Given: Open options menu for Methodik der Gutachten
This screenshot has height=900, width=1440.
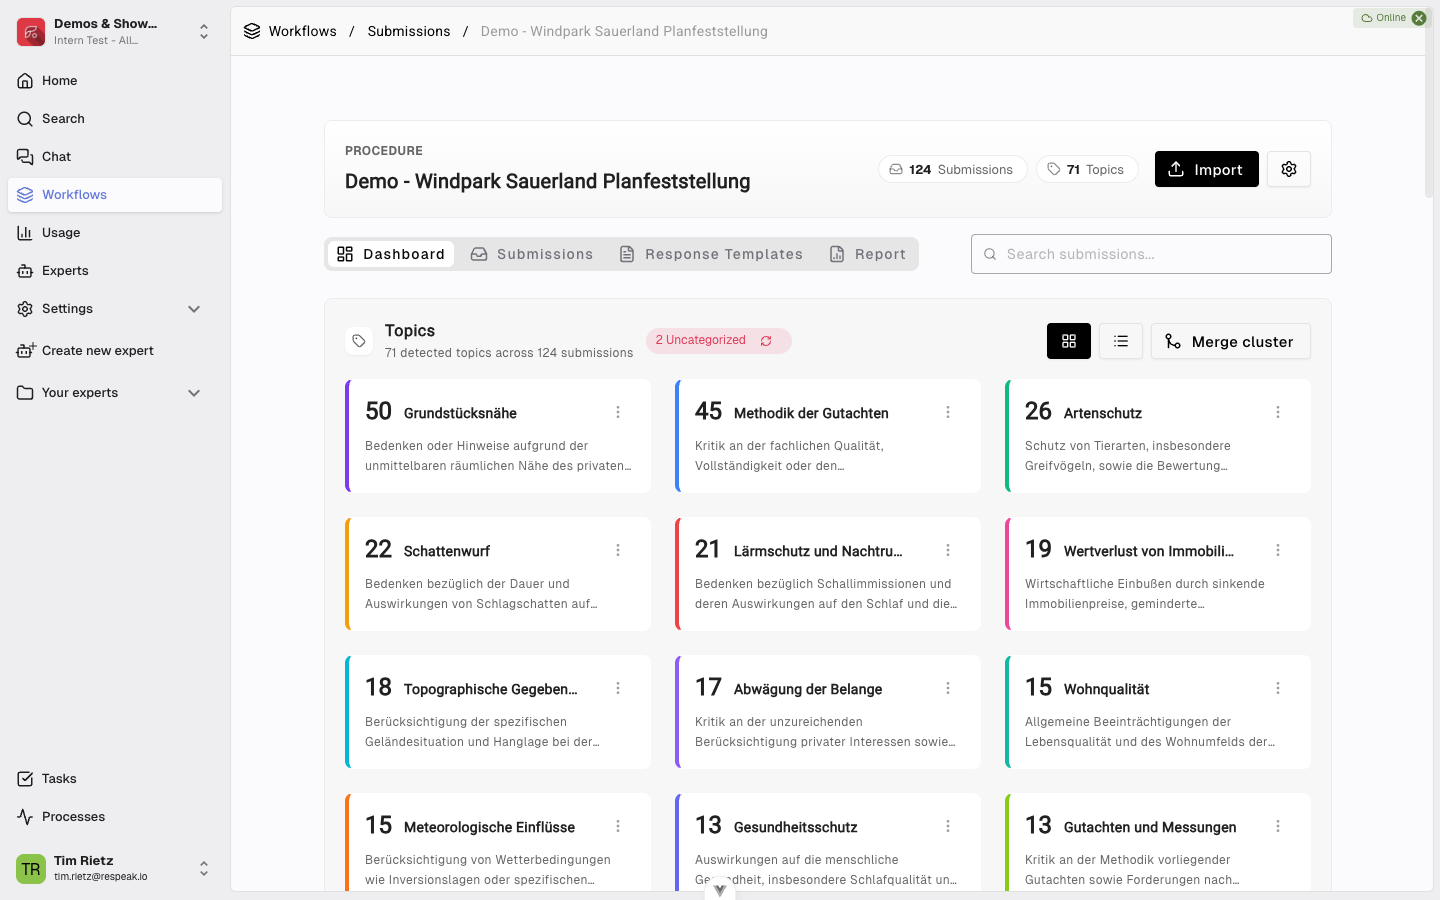Looking at the screenshot, I should pyautogui.click(x=948, y=412).
